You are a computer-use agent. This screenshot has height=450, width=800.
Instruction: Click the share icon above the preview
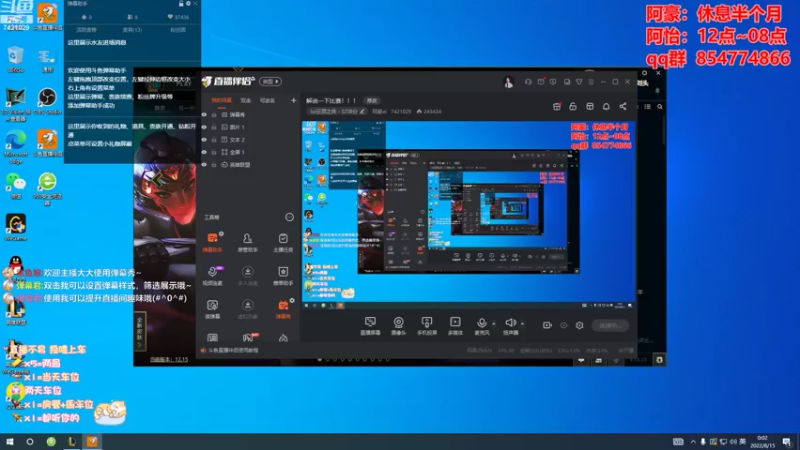tap(623, 106)
